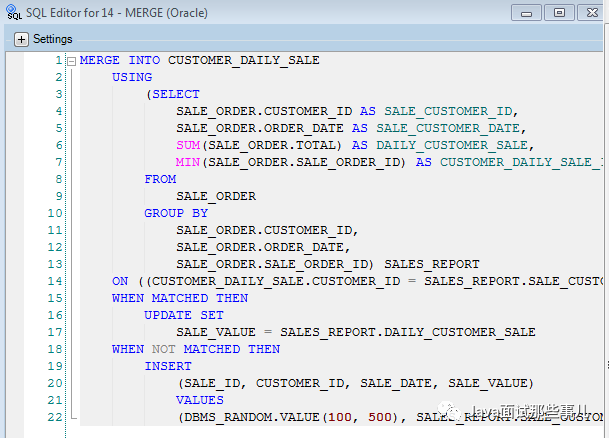Maximize the SQL Editor window

[559, 13]
